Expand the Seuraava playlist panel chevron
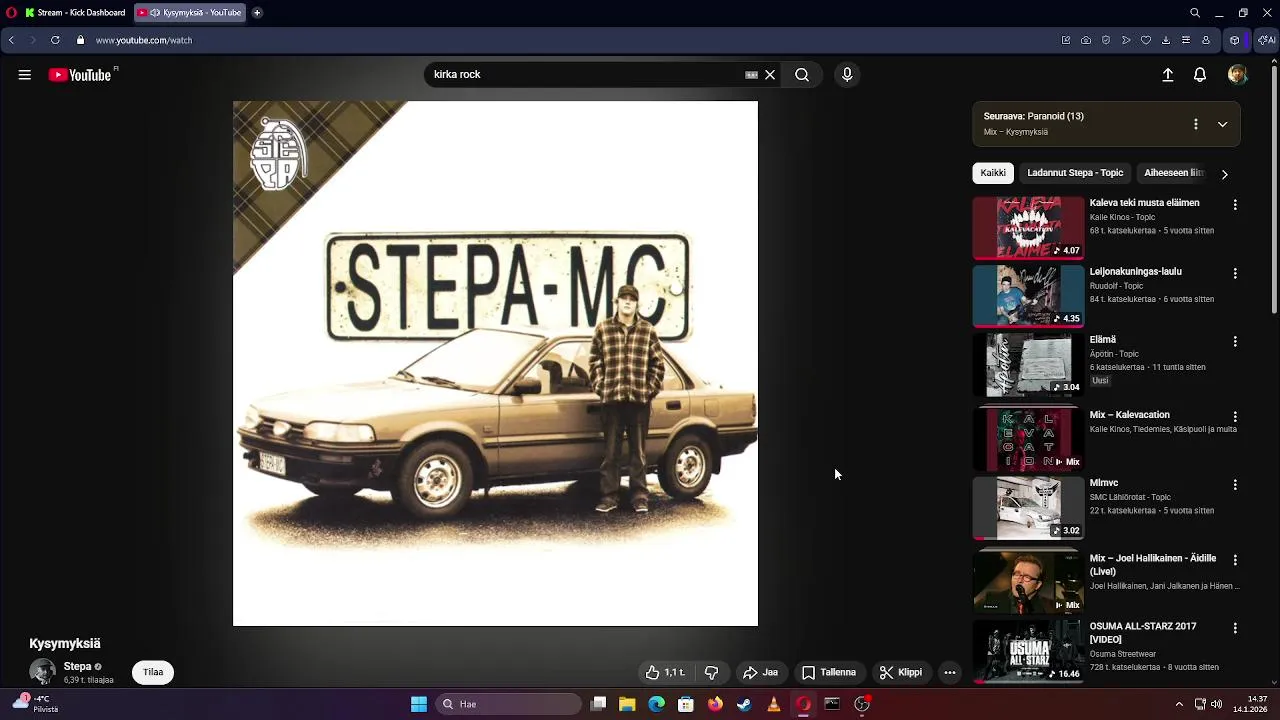 (1222, 124)
